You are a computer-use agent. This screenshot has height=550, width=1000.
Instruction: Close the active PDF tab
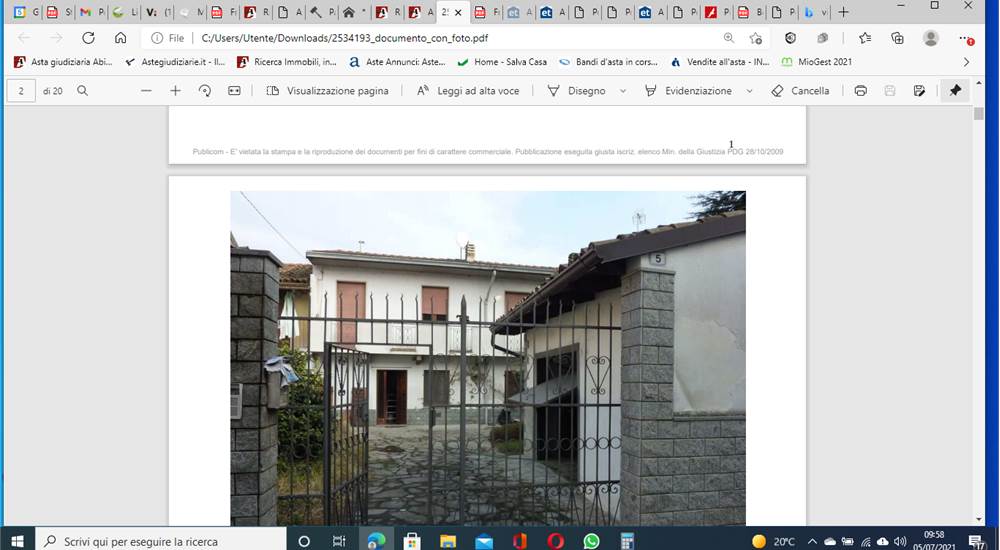coord(458,12)
